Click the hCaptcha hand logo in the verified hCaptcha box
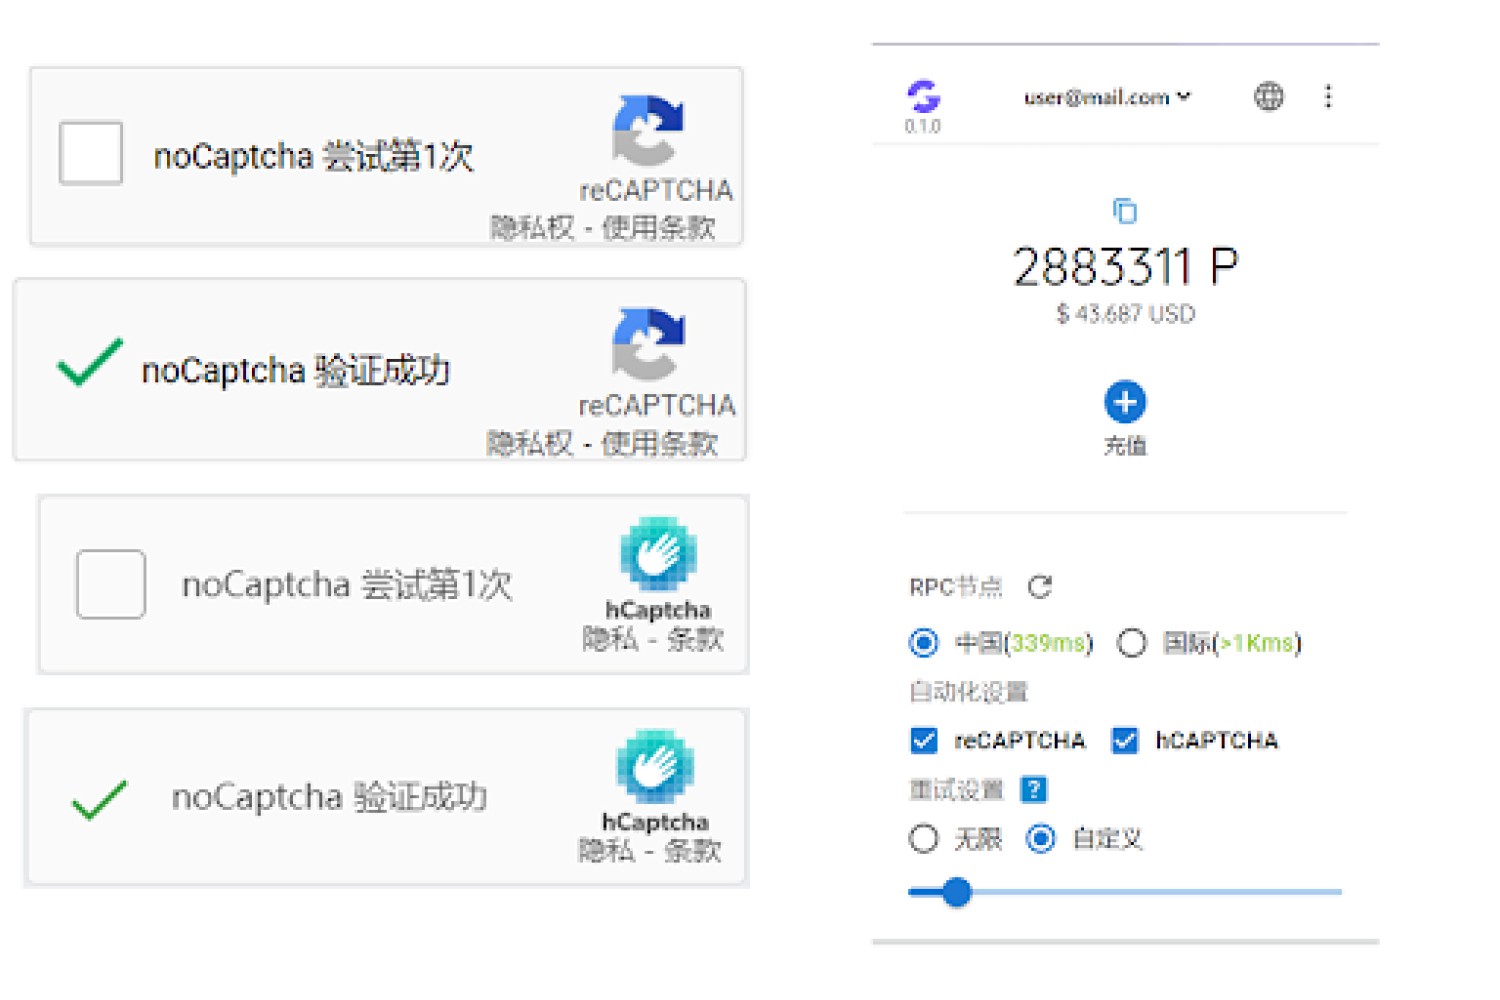 click(x=655, y=767)
